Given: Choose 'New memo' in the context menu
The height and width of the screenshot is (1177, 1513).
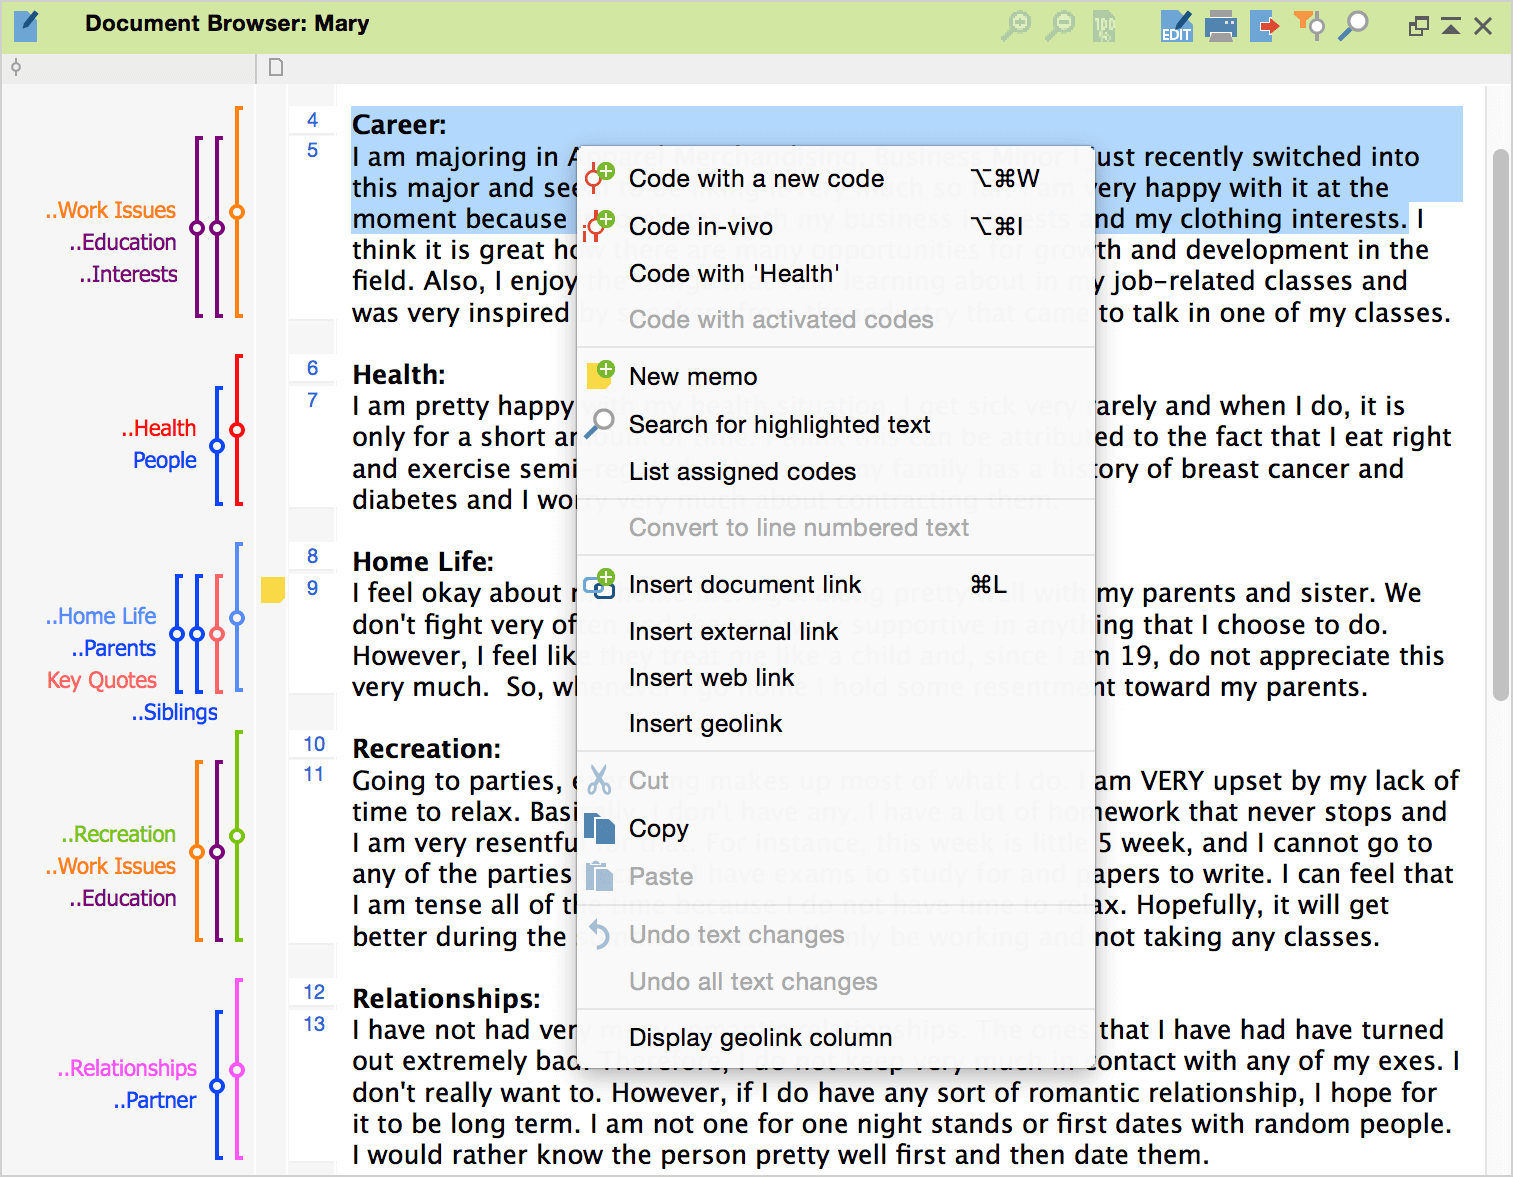Looking at the screenshot, I should 692,377.
